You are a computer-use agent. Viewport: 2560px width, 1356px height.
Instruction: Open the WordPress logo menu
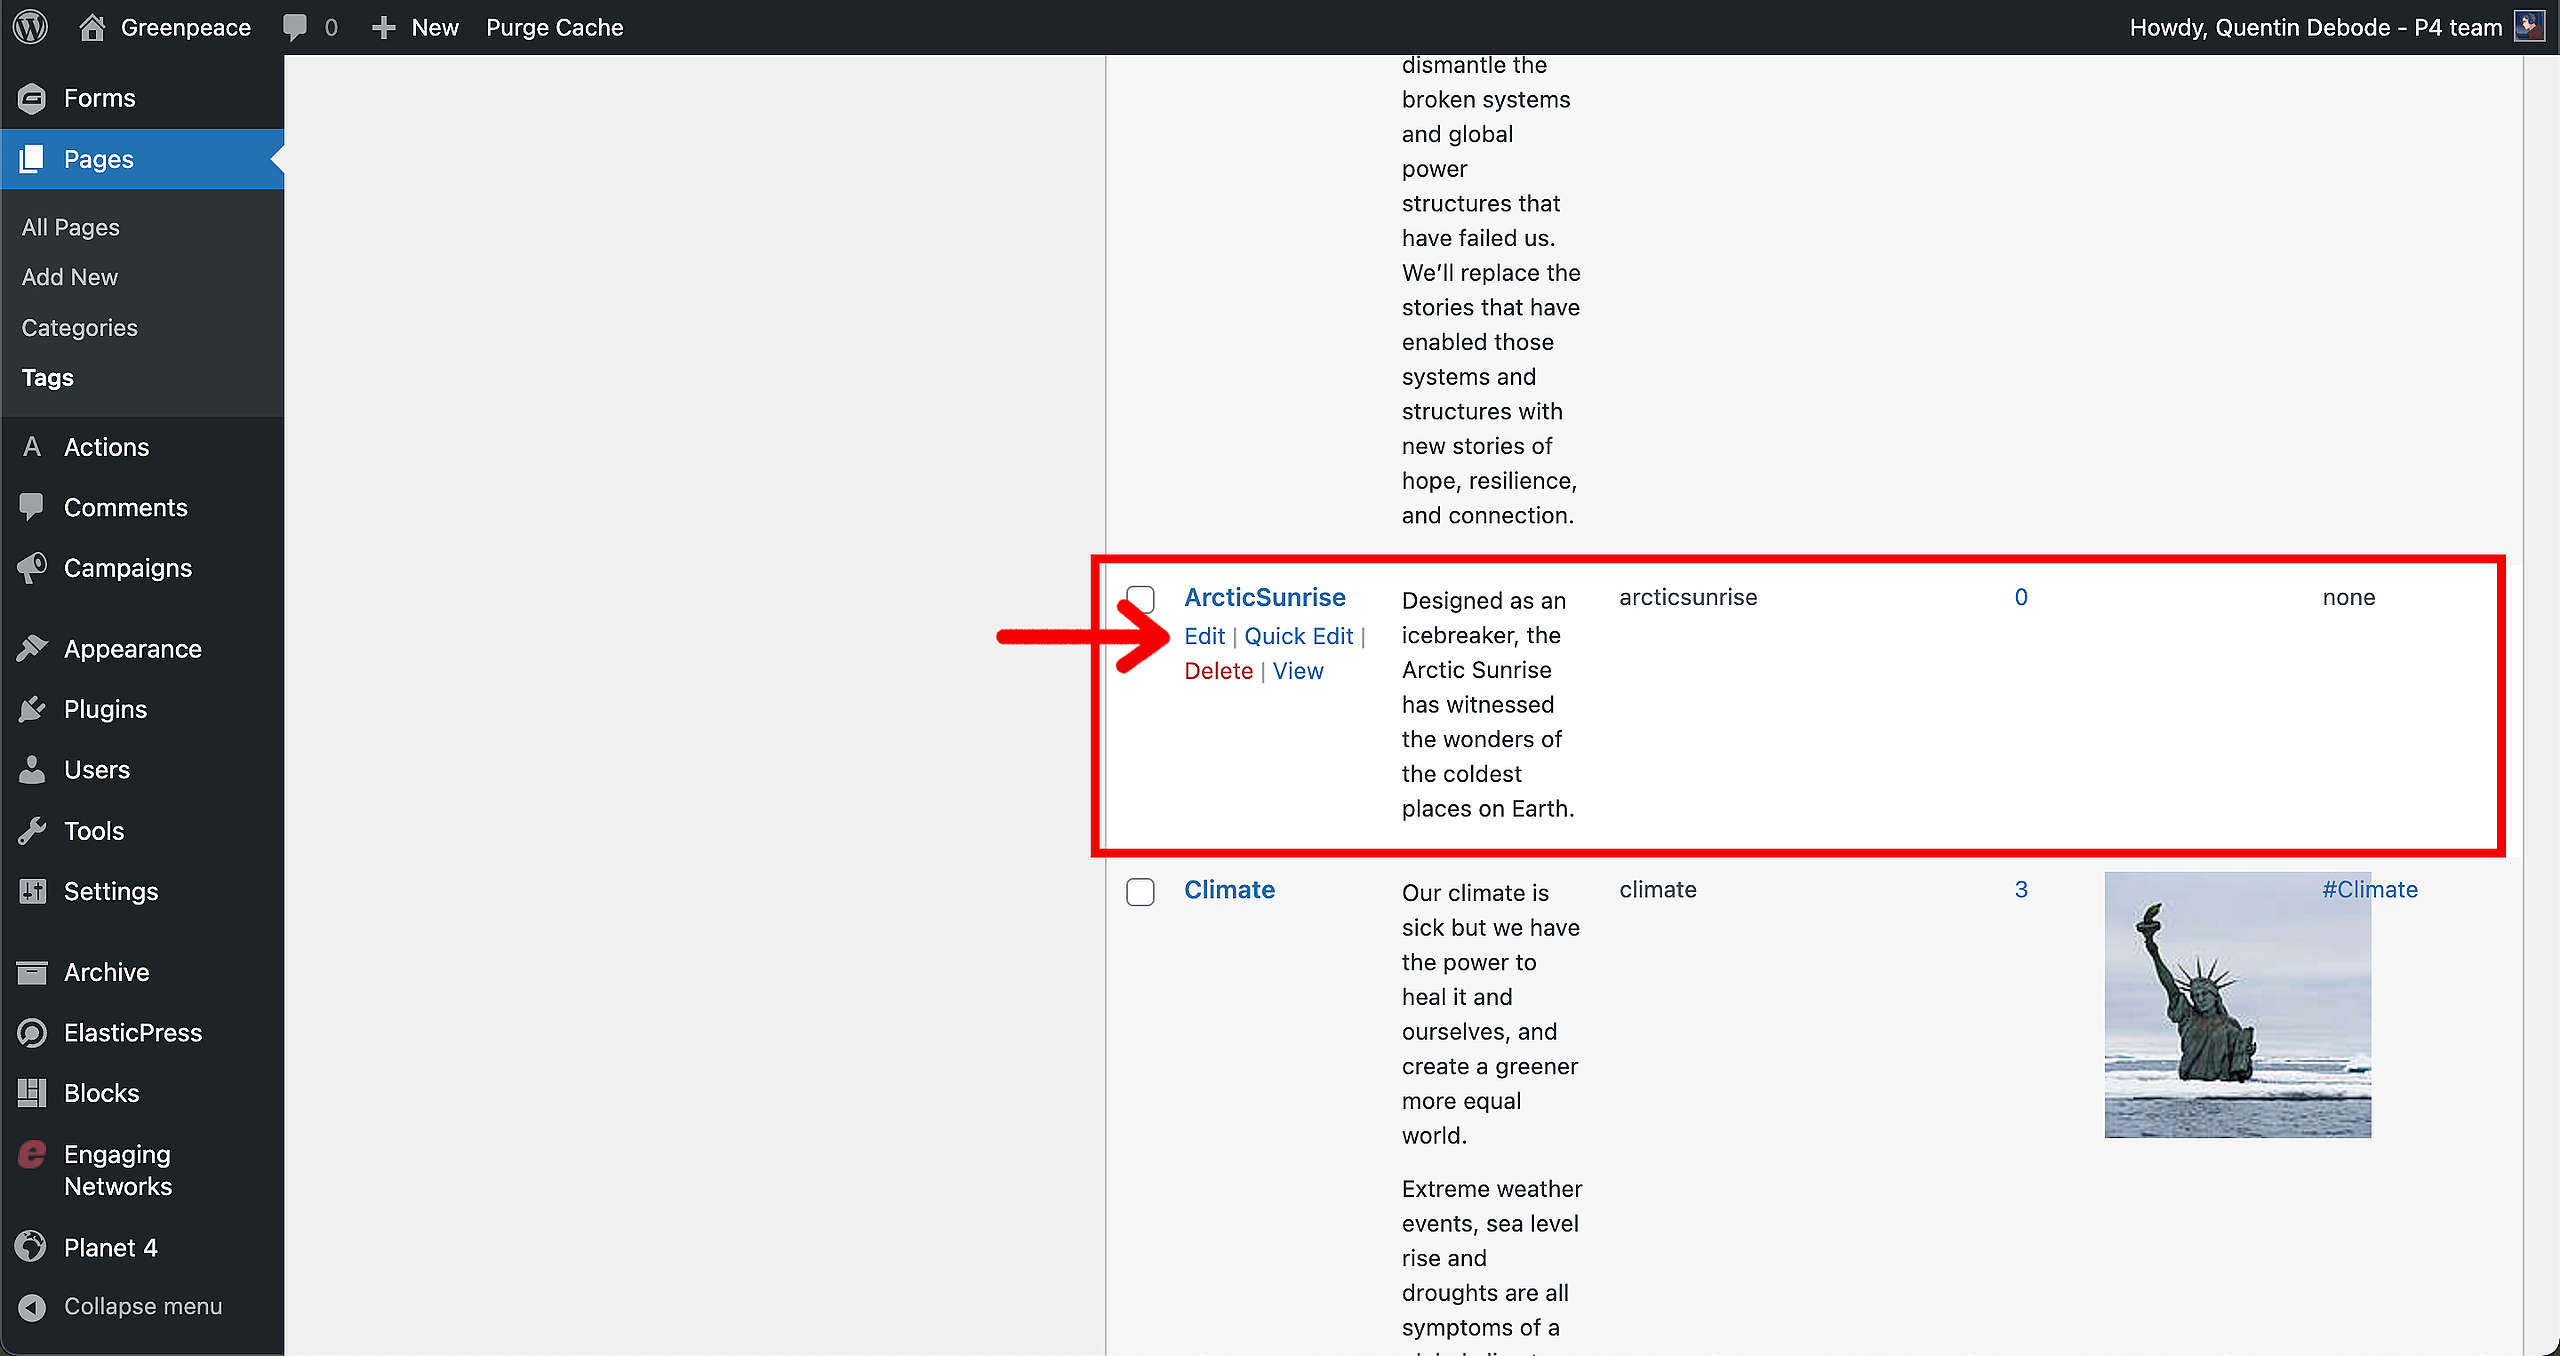[x=31, y=27]
